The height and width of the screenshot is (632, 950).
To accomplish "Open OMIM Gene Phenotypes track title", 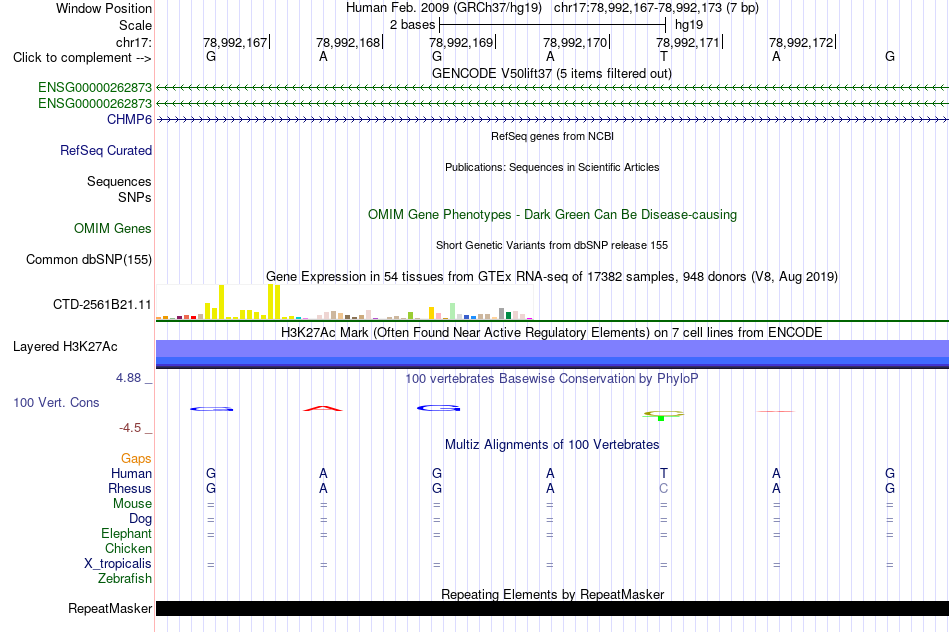I will (x=552, y=215).
